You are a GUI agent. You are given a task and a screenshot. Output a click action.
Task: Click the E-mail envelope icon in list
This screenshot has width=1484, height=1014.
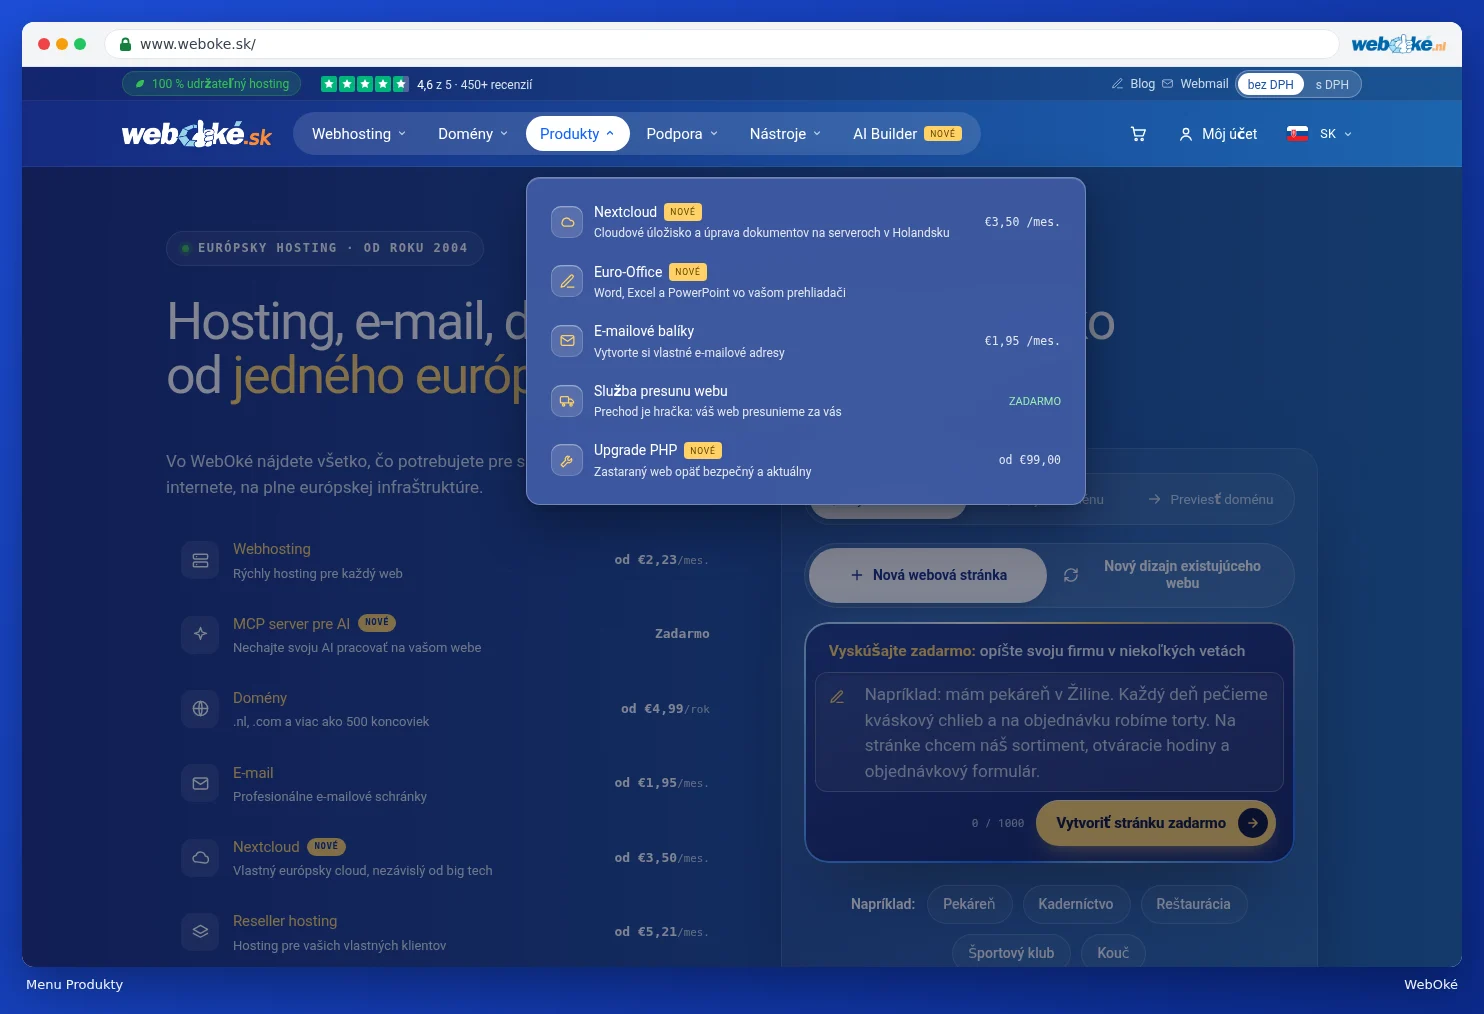tap(200, 783)
